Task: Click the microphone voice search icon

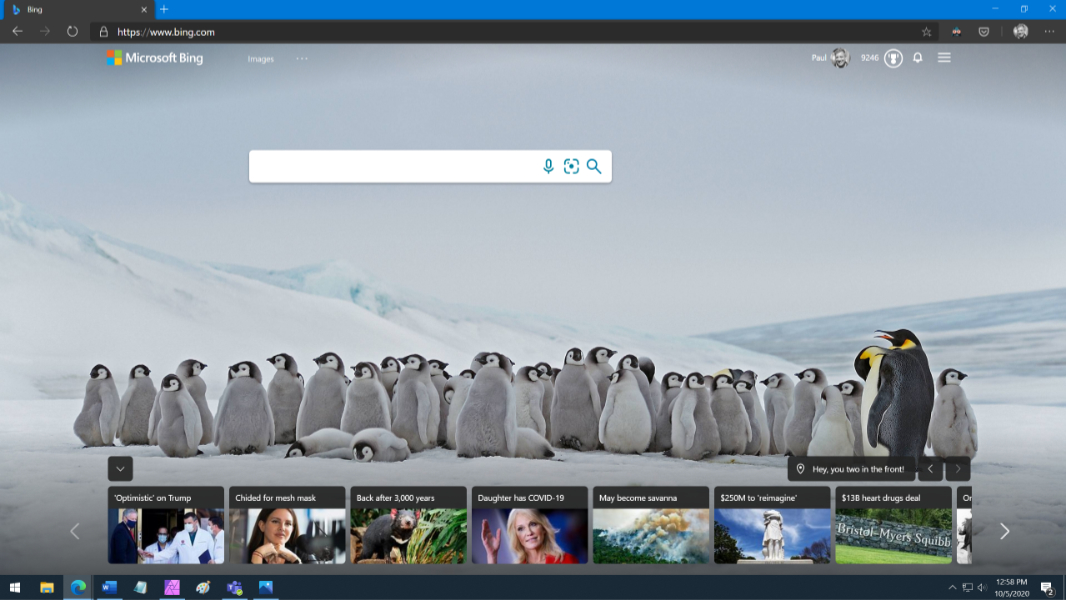Action: tap(548, 166)
